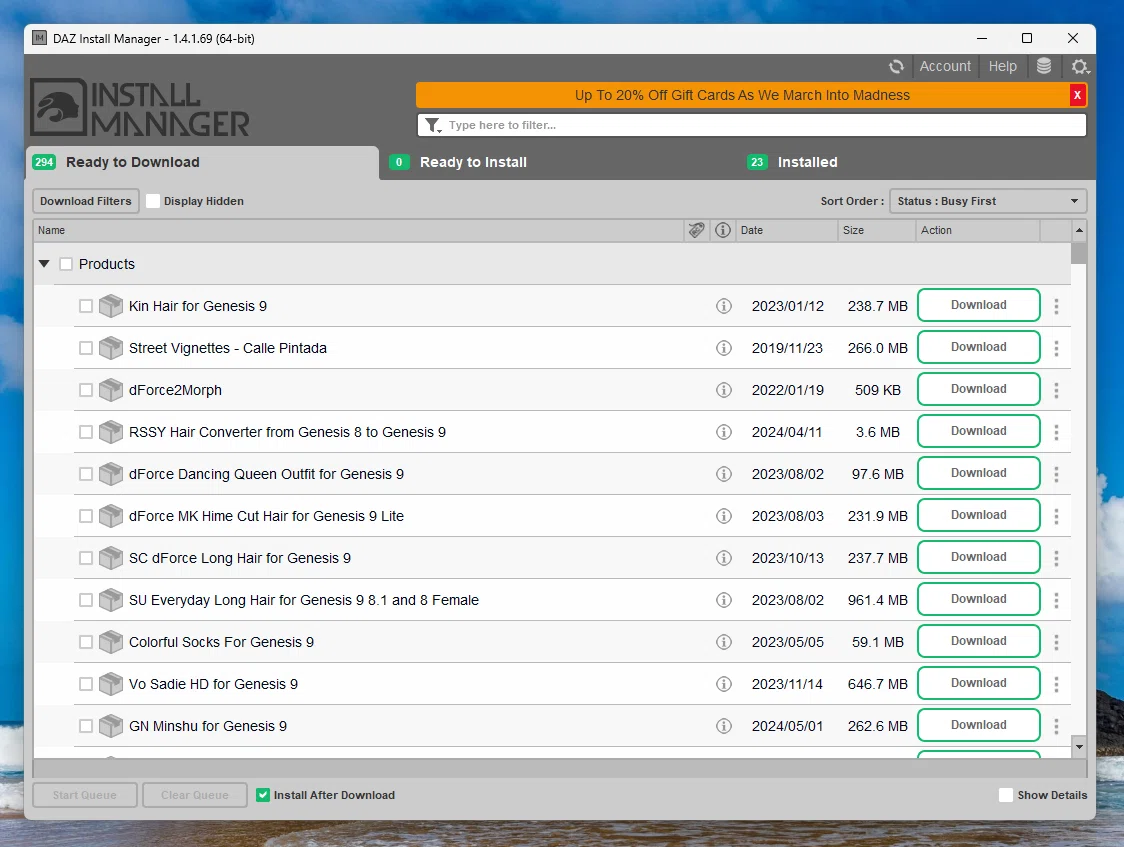Open the Account menu
This screenshot has width=1124, height=847.
click(945, 67)
